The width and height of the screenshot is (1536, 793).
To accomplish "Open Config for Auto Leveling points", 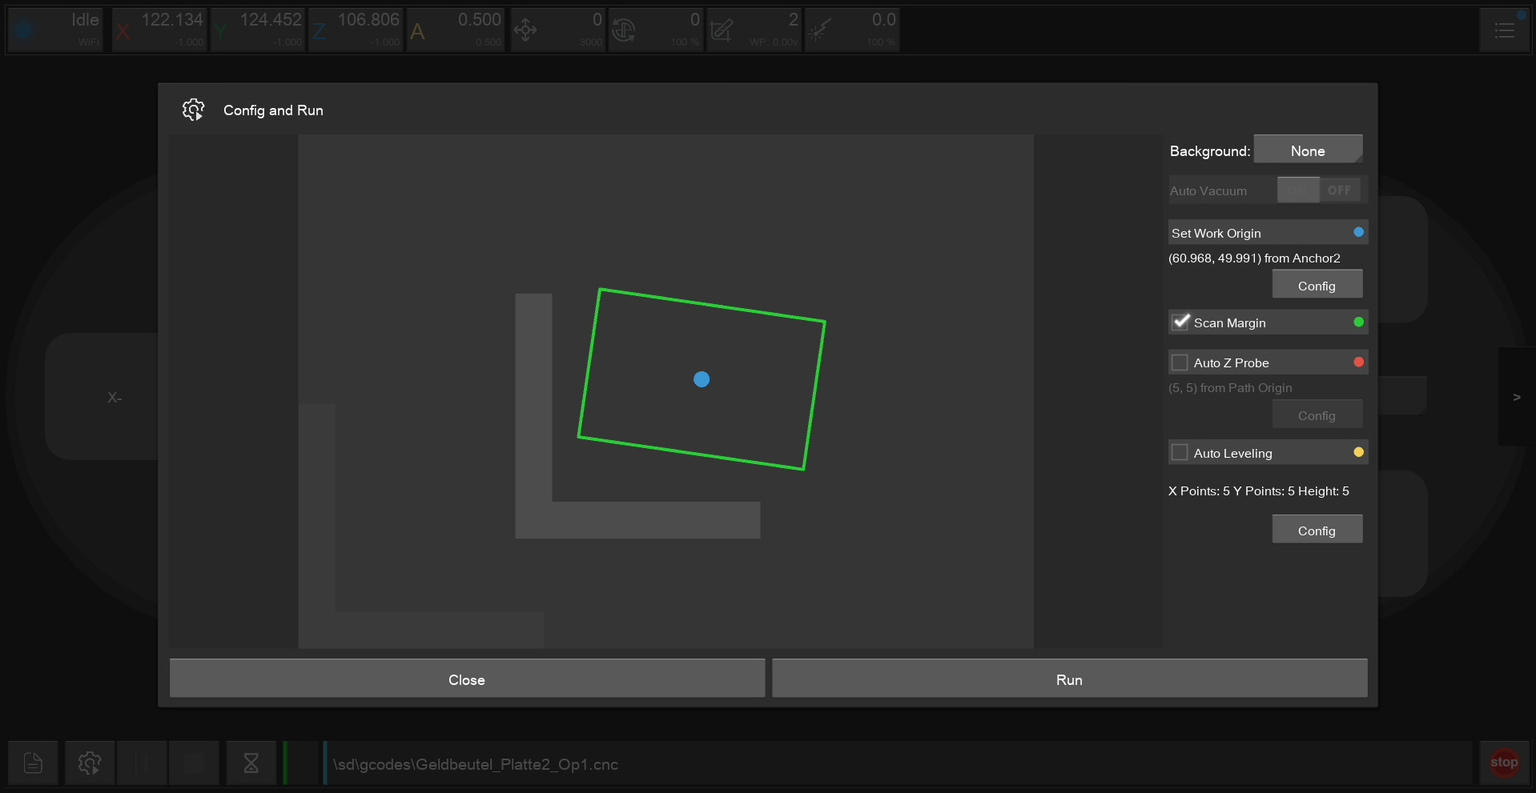I will pyautogui.click(x=1316, y=530).
